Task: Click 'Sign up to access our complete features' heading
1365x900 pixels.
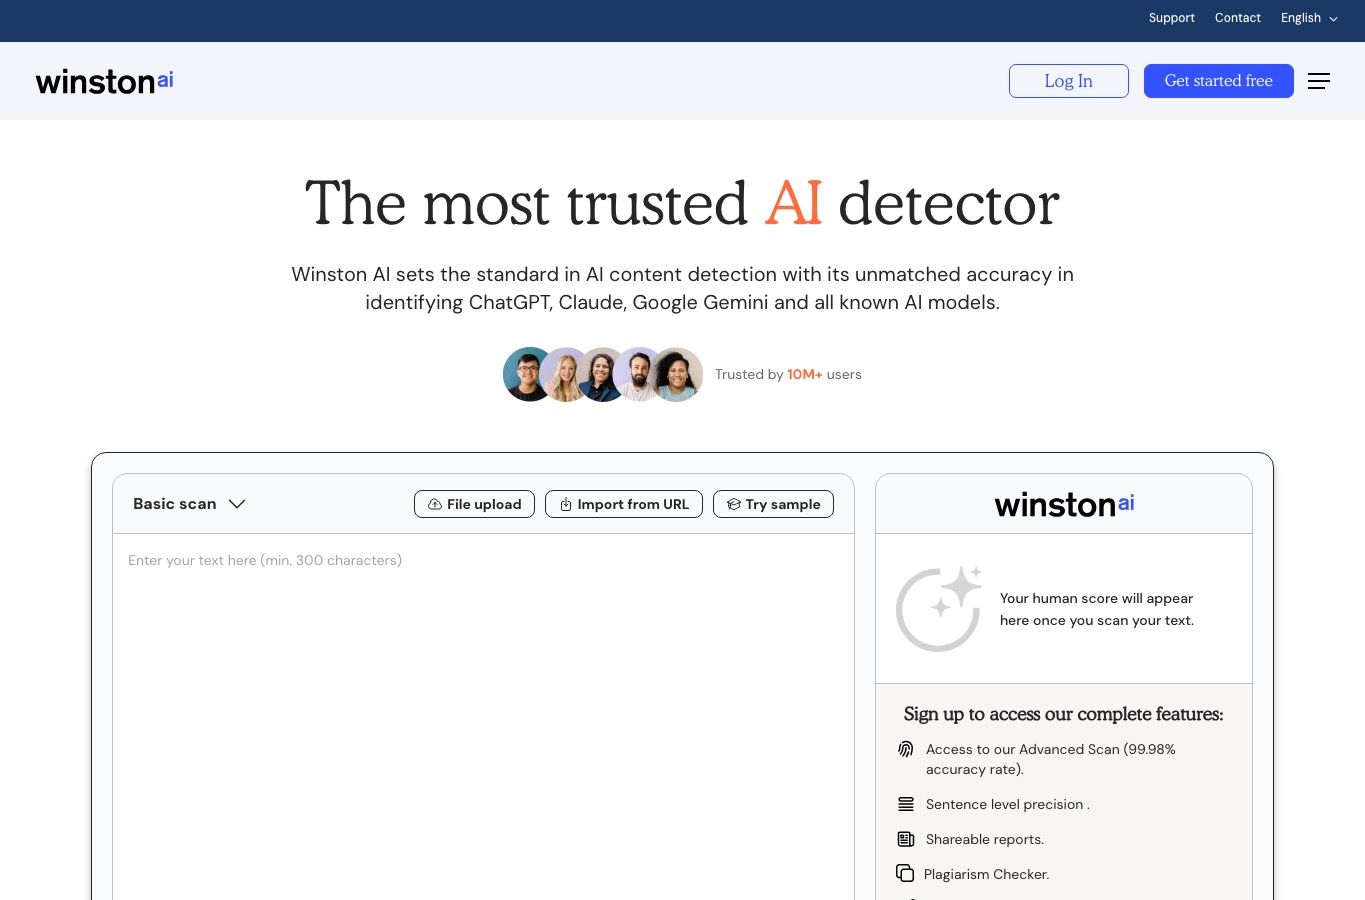Action: pos(1063,714)
